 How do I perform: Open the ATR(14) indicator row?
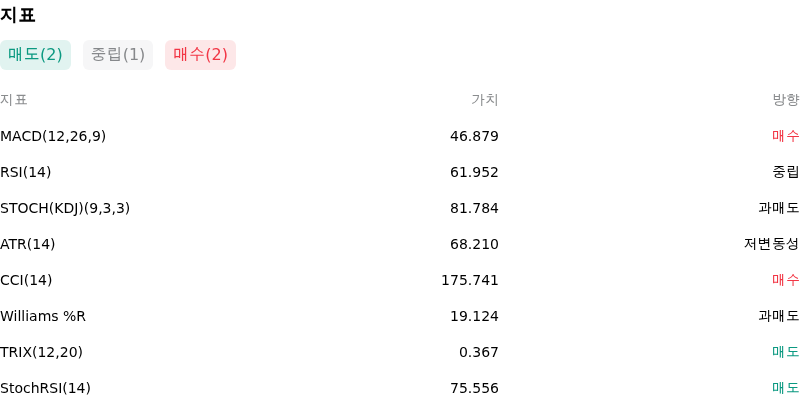pos(400,244)
